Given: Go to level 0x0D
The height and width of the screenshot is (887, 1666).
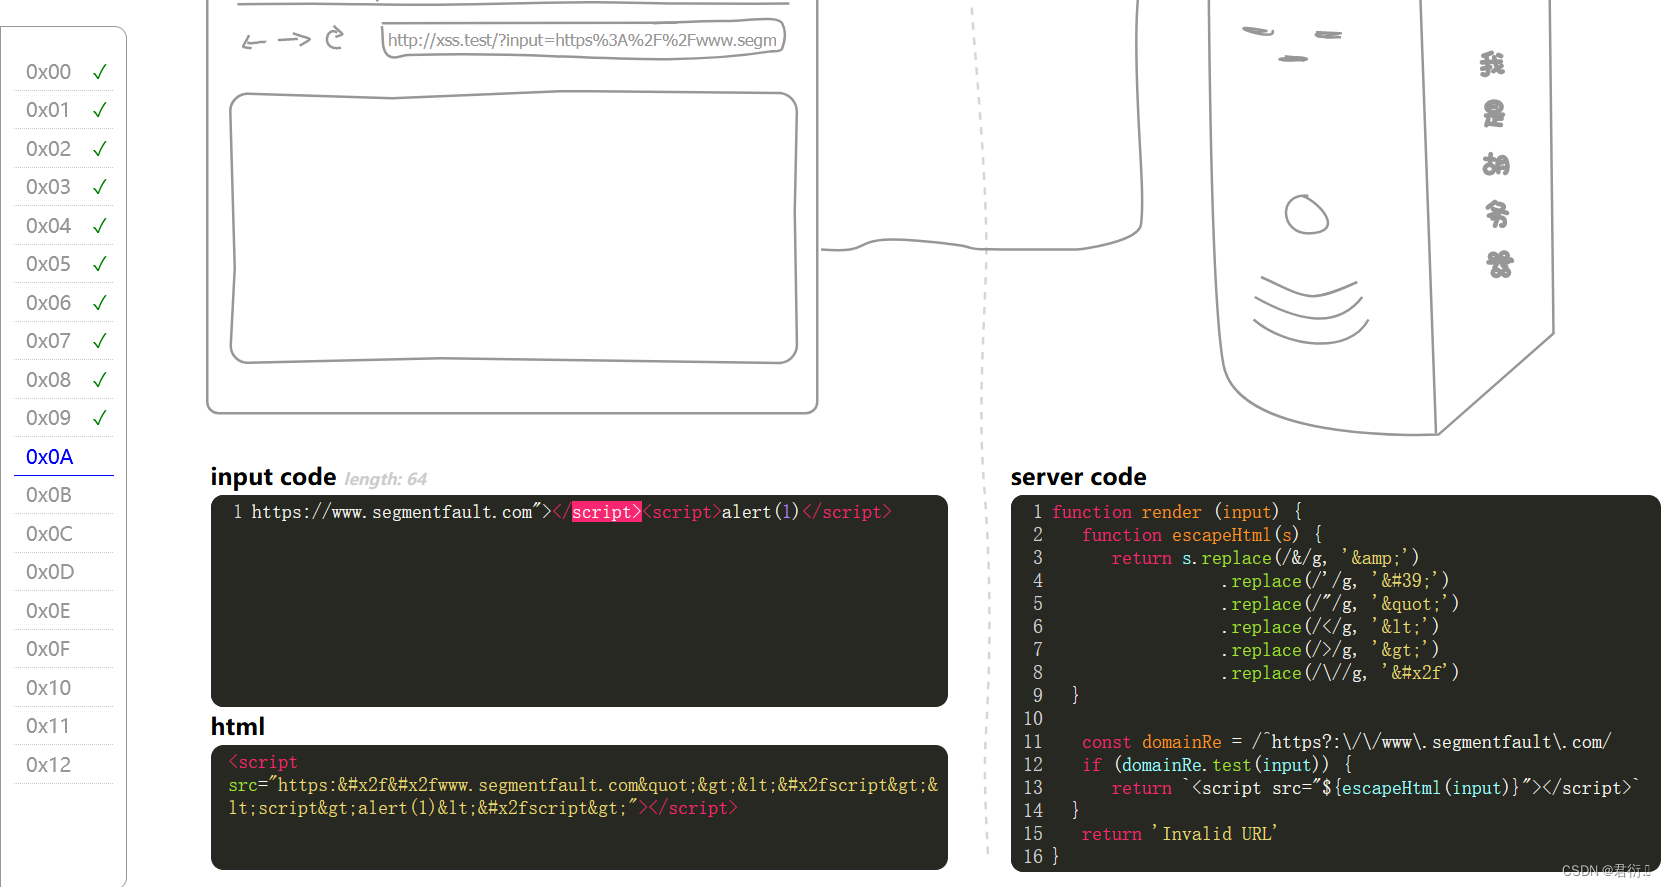Looking at the screenshot, I should pyautogui.click(x=64, y=572).
